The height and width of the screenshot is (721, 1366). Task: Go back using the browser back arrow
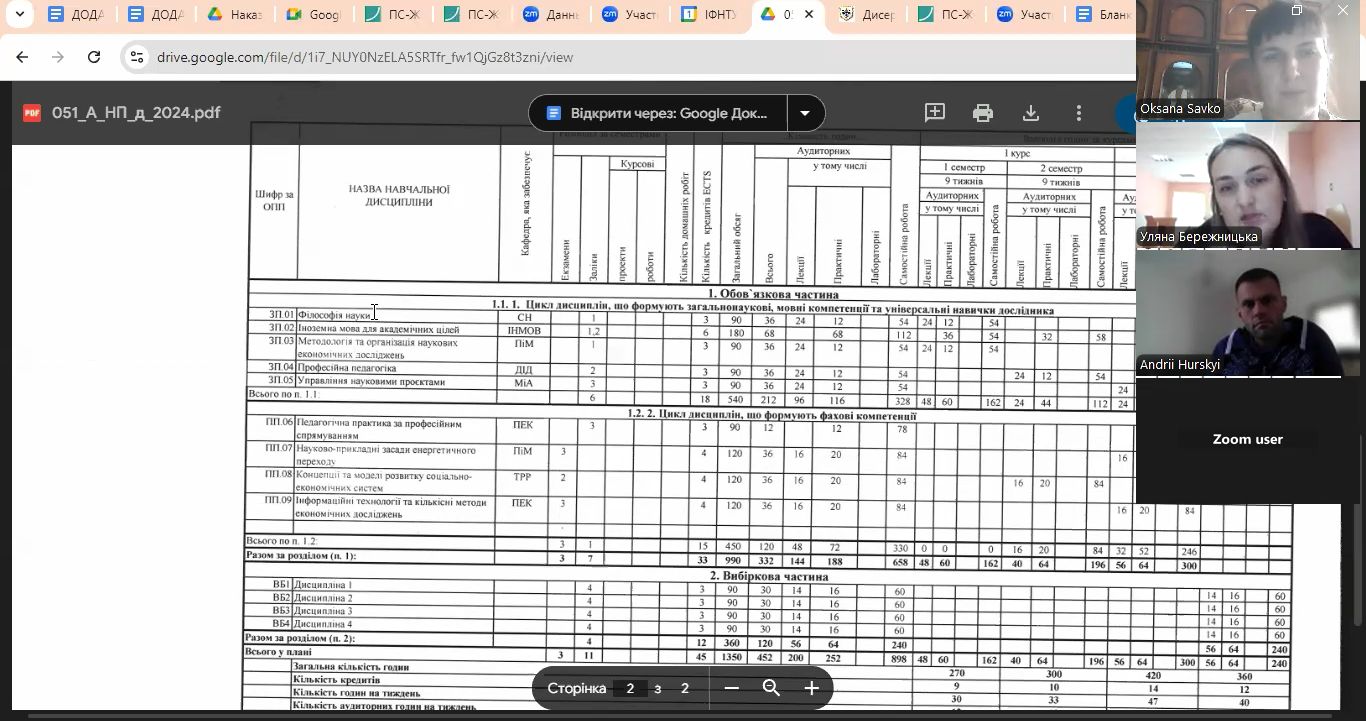click(x=22, y=57)
